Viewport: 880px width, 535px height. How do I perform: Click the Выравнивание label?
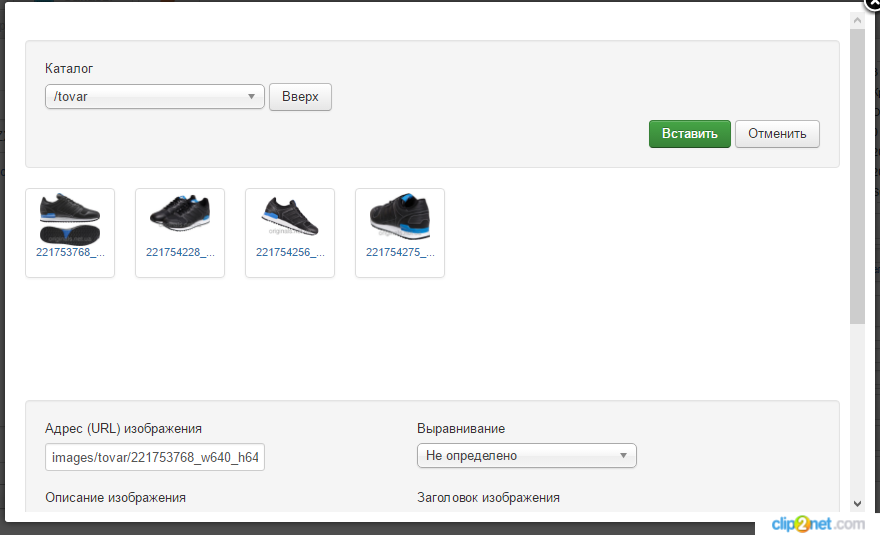[461, 428]
